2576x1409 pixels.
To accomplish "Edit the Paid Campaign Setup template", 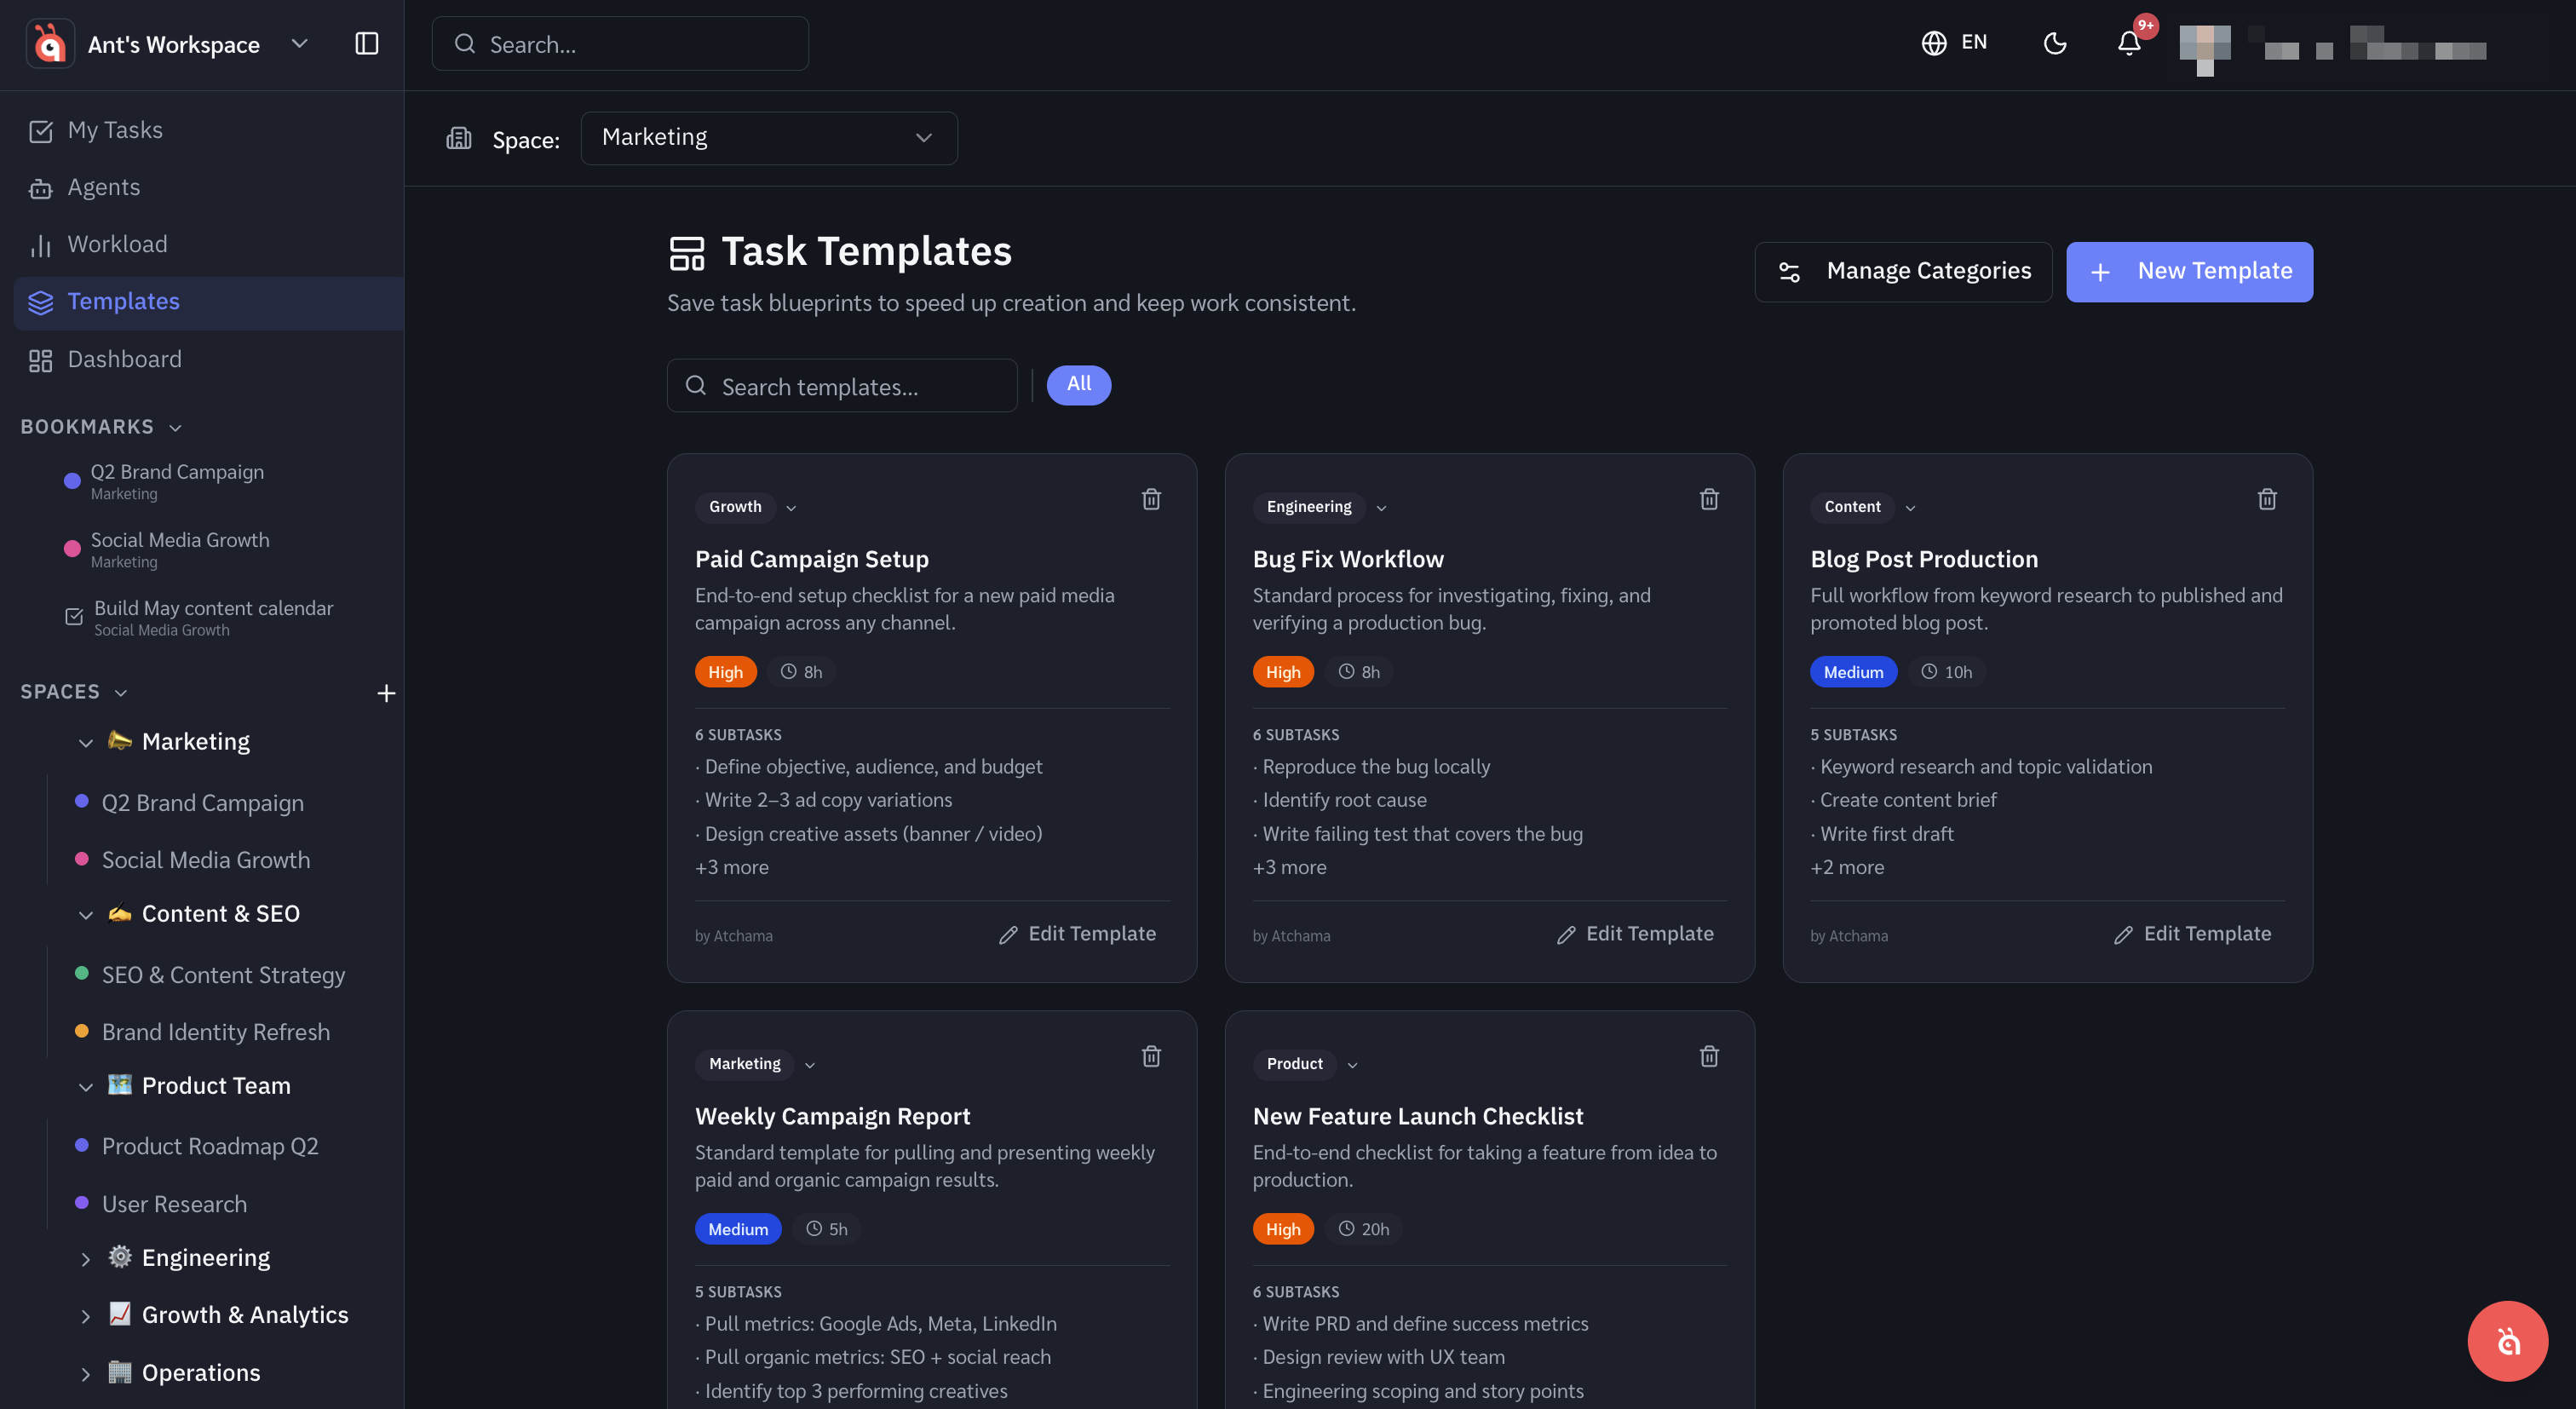I will 1078,934.
